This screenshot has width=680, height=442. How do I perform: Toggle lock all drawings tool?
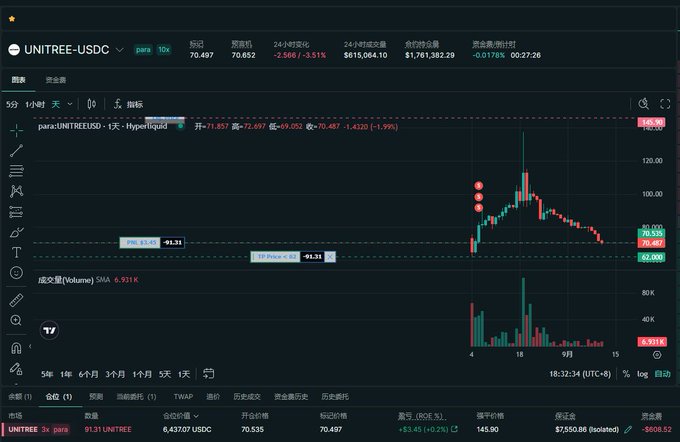(x=16, y=369)
